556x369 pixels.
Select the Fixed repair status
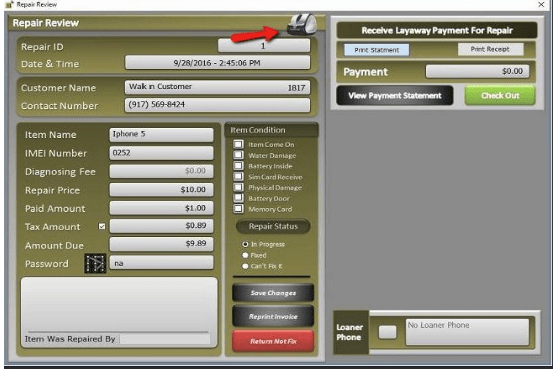pyautogui.click(x=245, y=255)
